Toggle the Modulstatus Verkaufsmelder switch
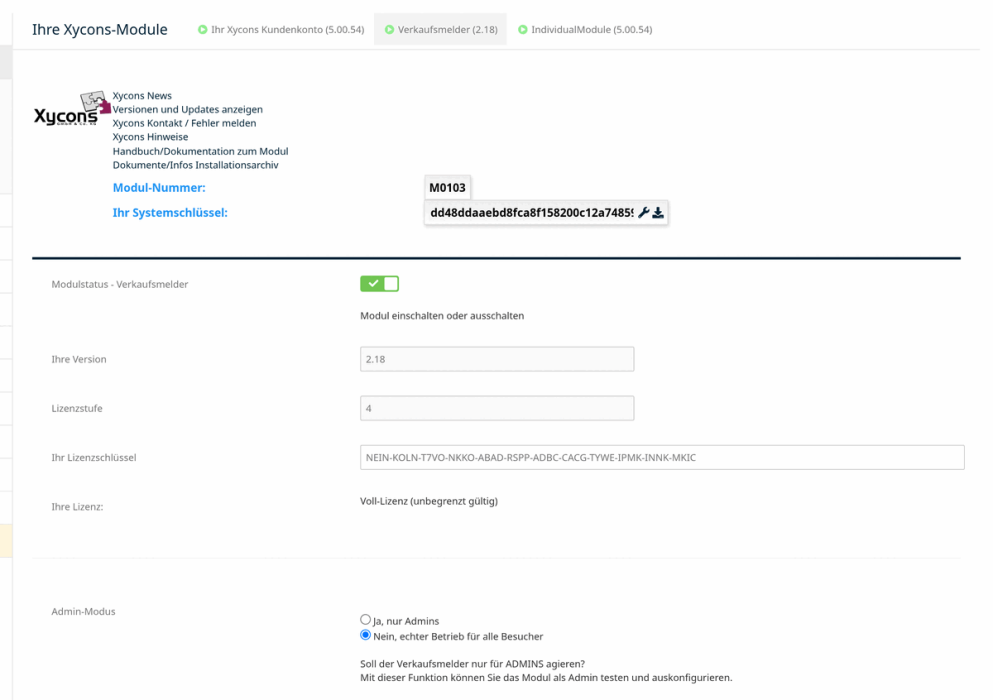The height and width of the screenshot is (700, 993). [379, 284]
